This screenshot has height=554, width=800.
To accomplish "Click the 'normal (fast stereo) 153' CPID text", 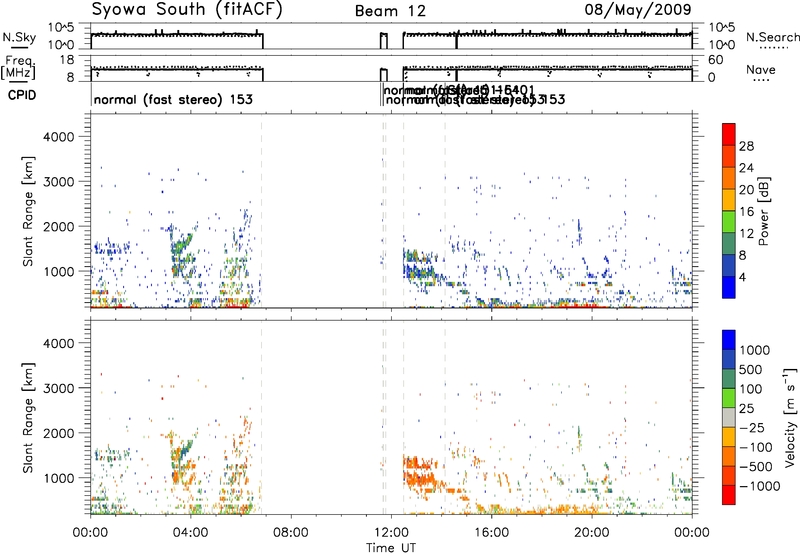I will click(173, 99).
